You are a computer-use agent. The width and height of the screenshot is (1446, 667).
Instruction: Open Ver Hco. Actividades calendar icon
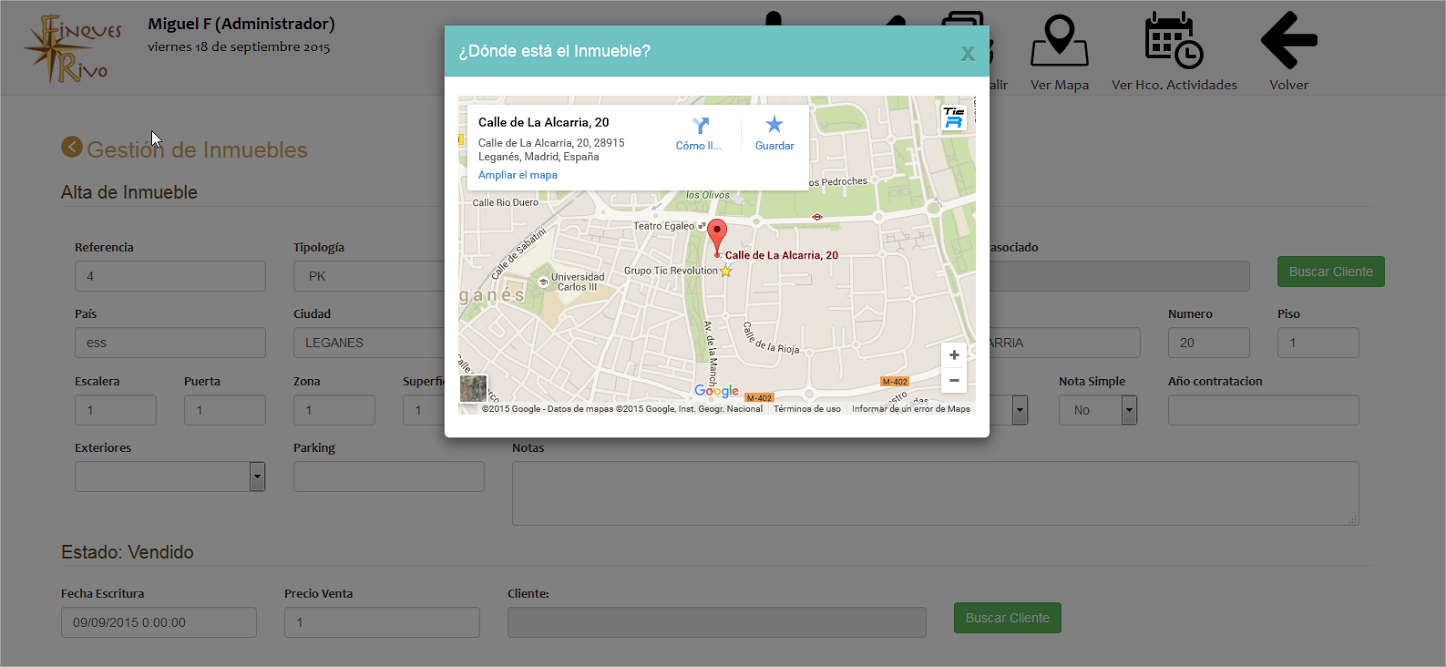tap(1173, 42)
